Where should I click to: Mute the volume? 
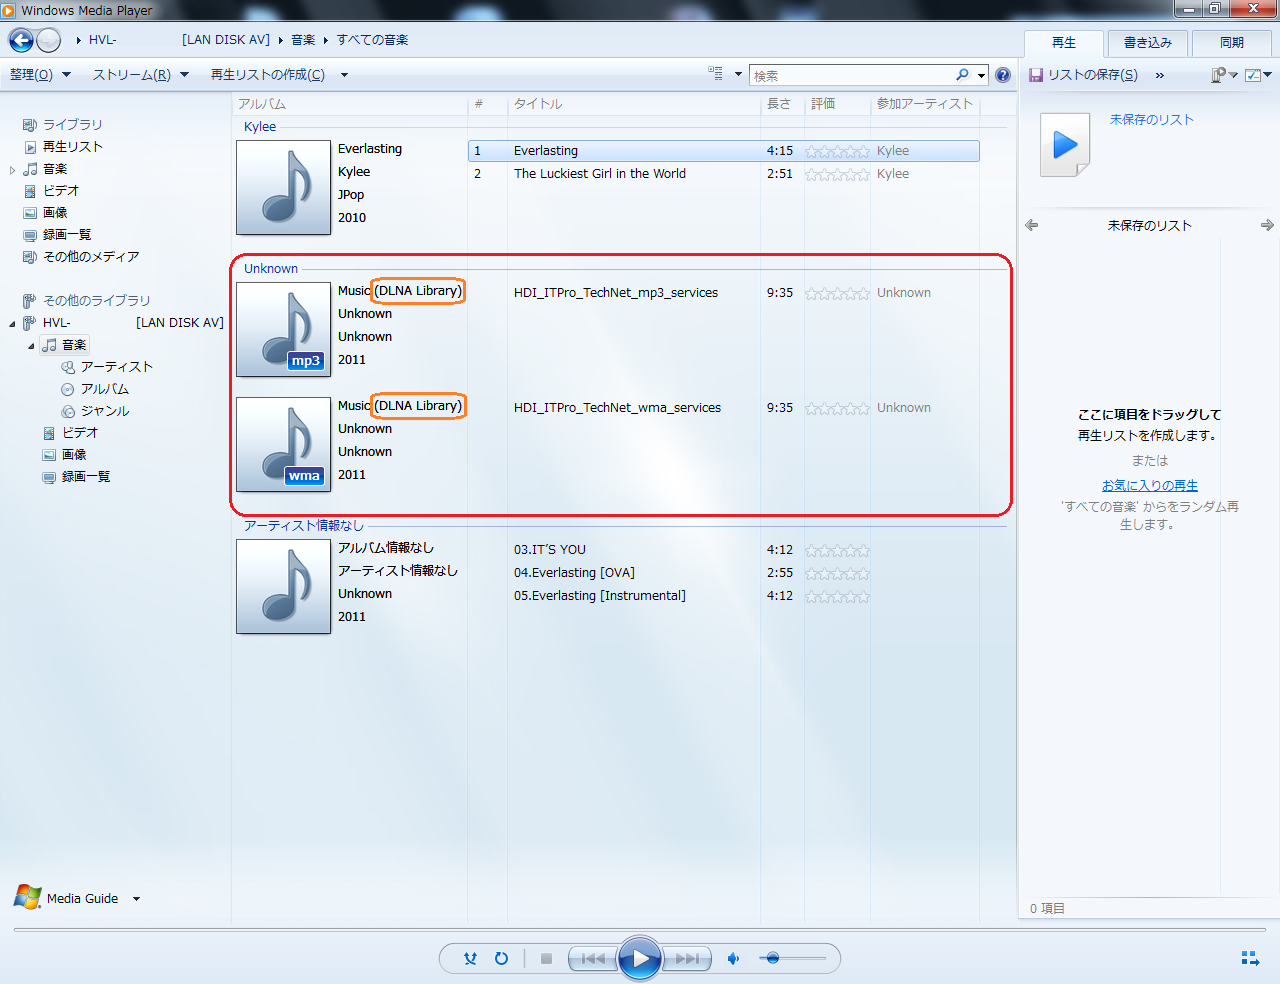(733, 958)
